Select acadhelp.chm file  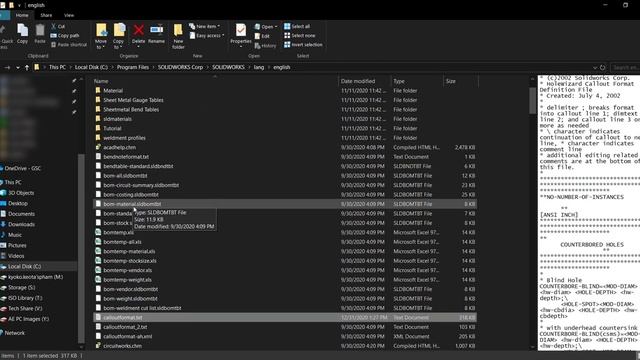[x=119, y=147]
